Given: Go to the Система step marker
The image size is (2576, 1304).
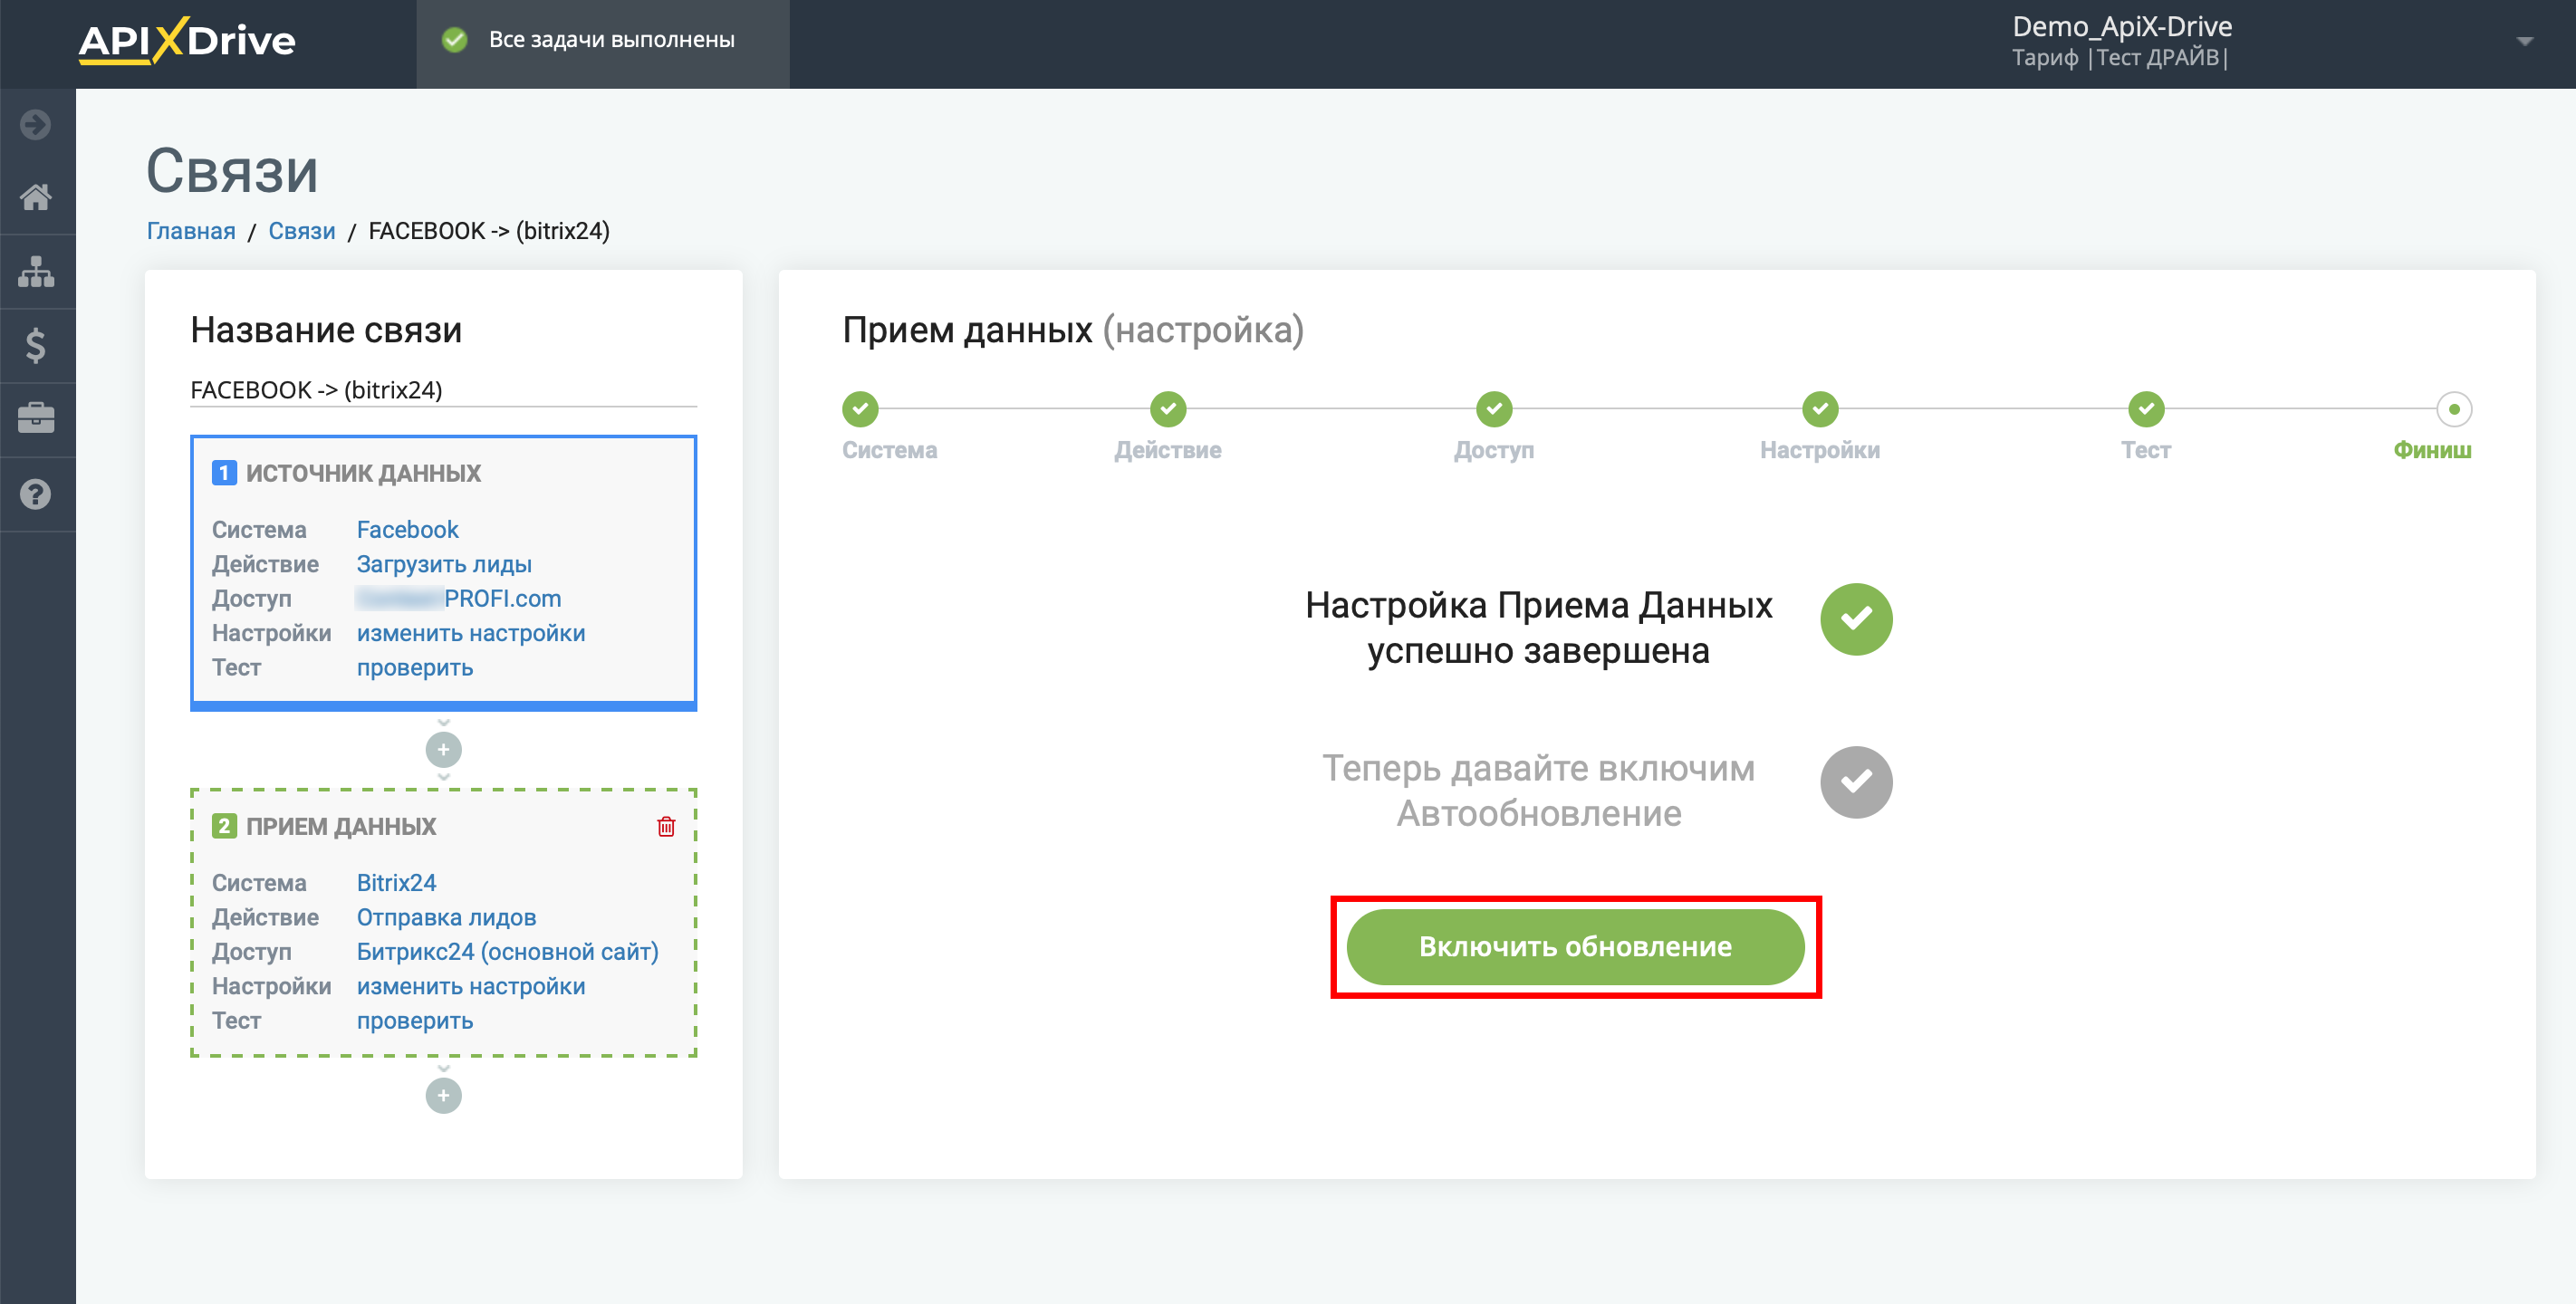Looking at the screenshot, I should click(x=860, y=408).
